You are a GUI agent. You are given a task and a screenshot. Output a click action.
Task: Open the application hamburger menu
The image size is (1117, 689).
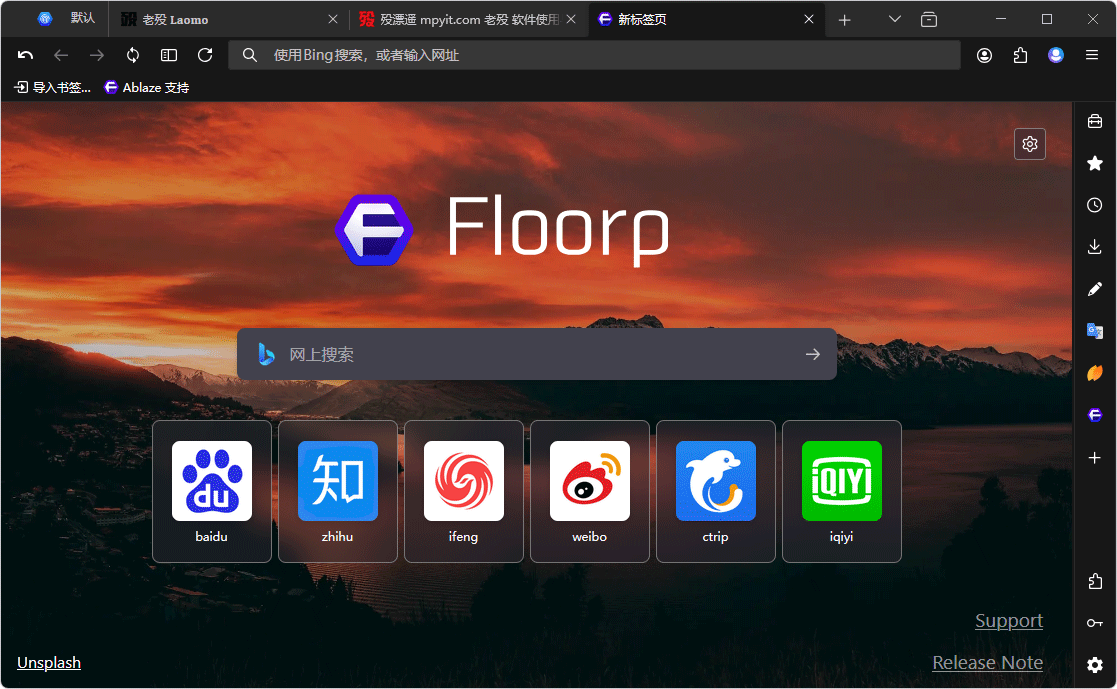coord(1091,56)
